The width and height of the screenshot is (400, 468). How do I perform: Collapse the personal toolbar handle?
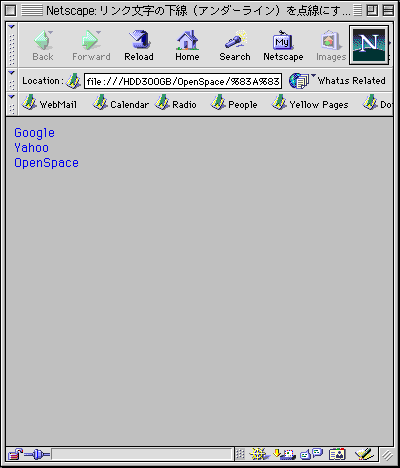tap(12, 104)
